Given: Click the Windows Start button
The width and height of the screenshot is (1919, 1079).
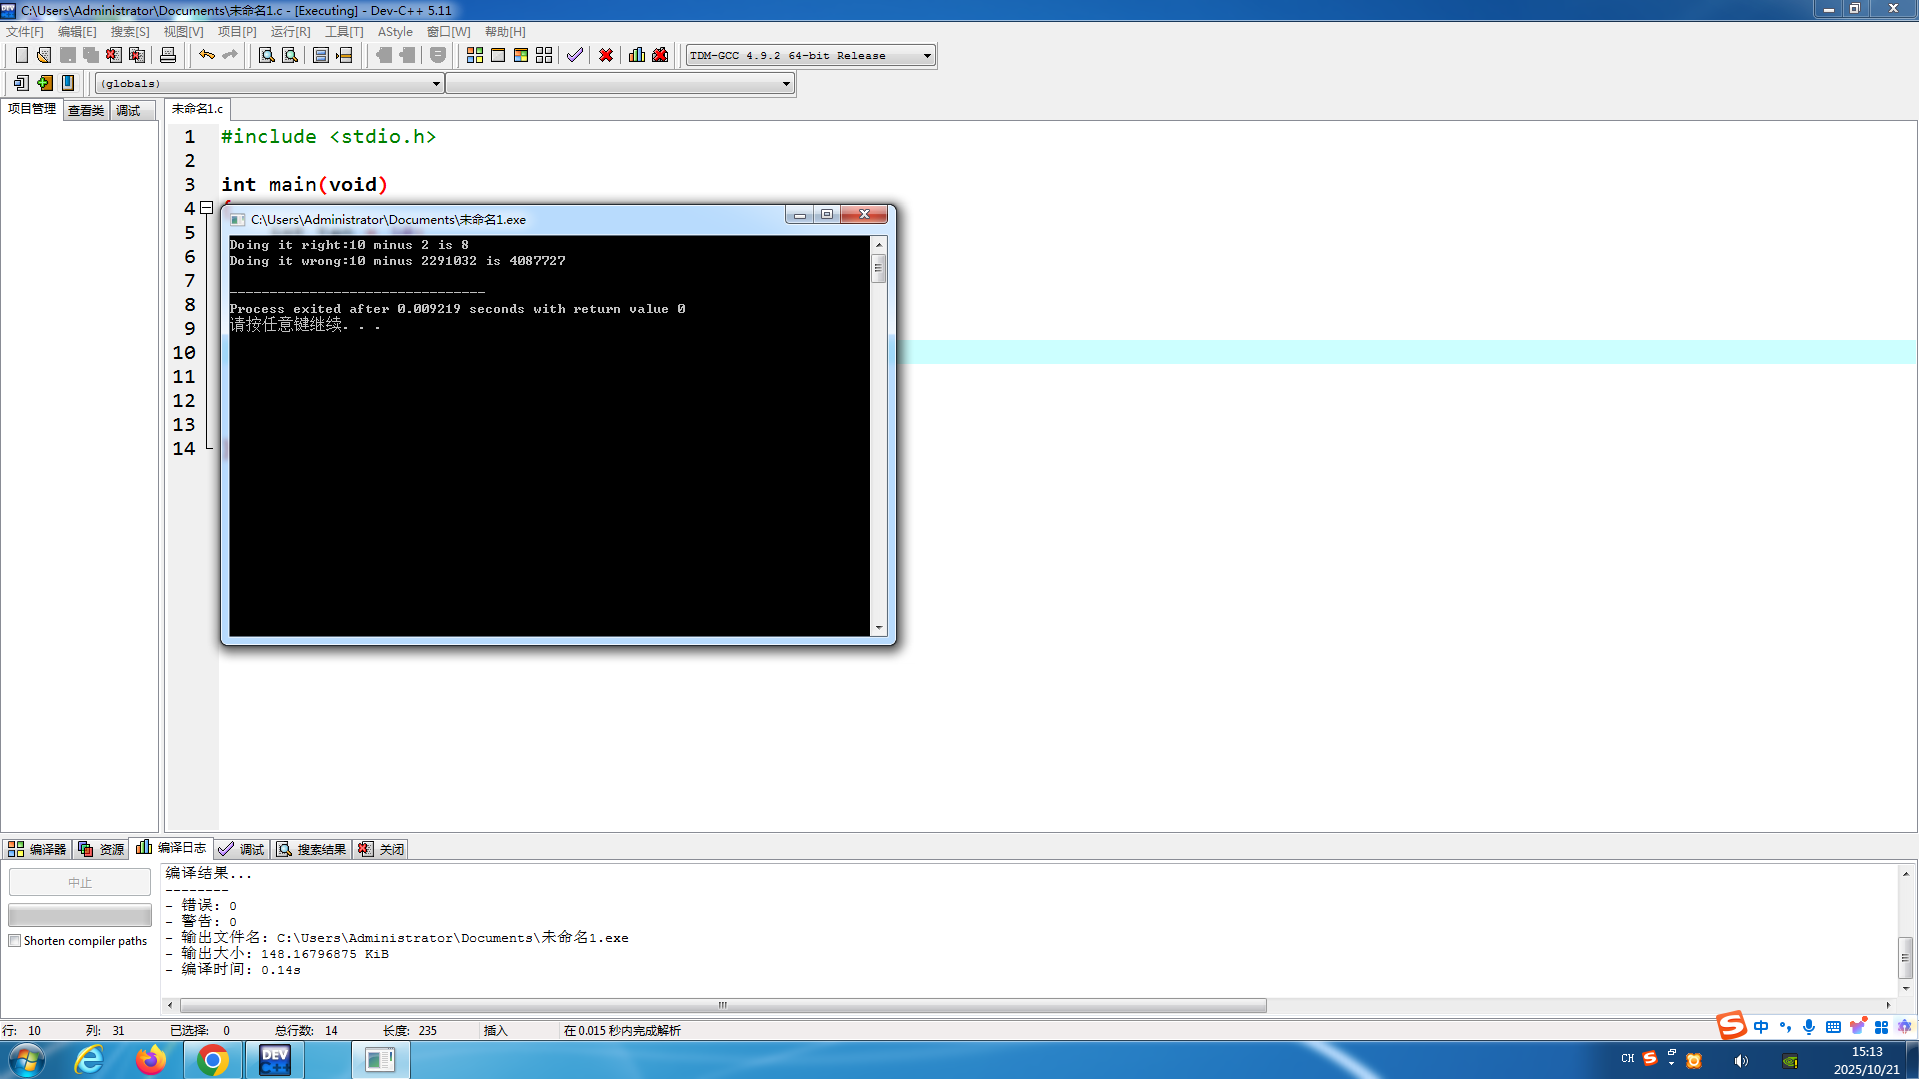Looking at the screenshot, I should click(x=27, y=1060).
